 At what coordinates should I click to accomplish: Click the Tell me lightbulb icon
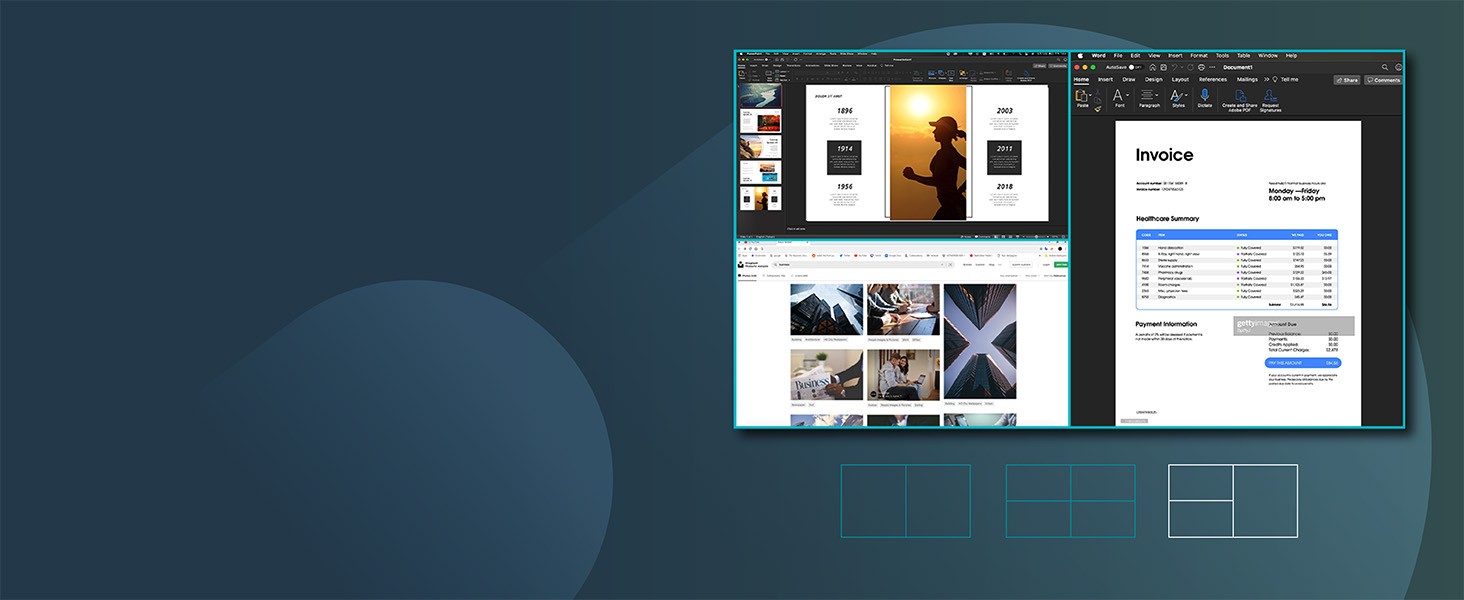[1276, 79]
